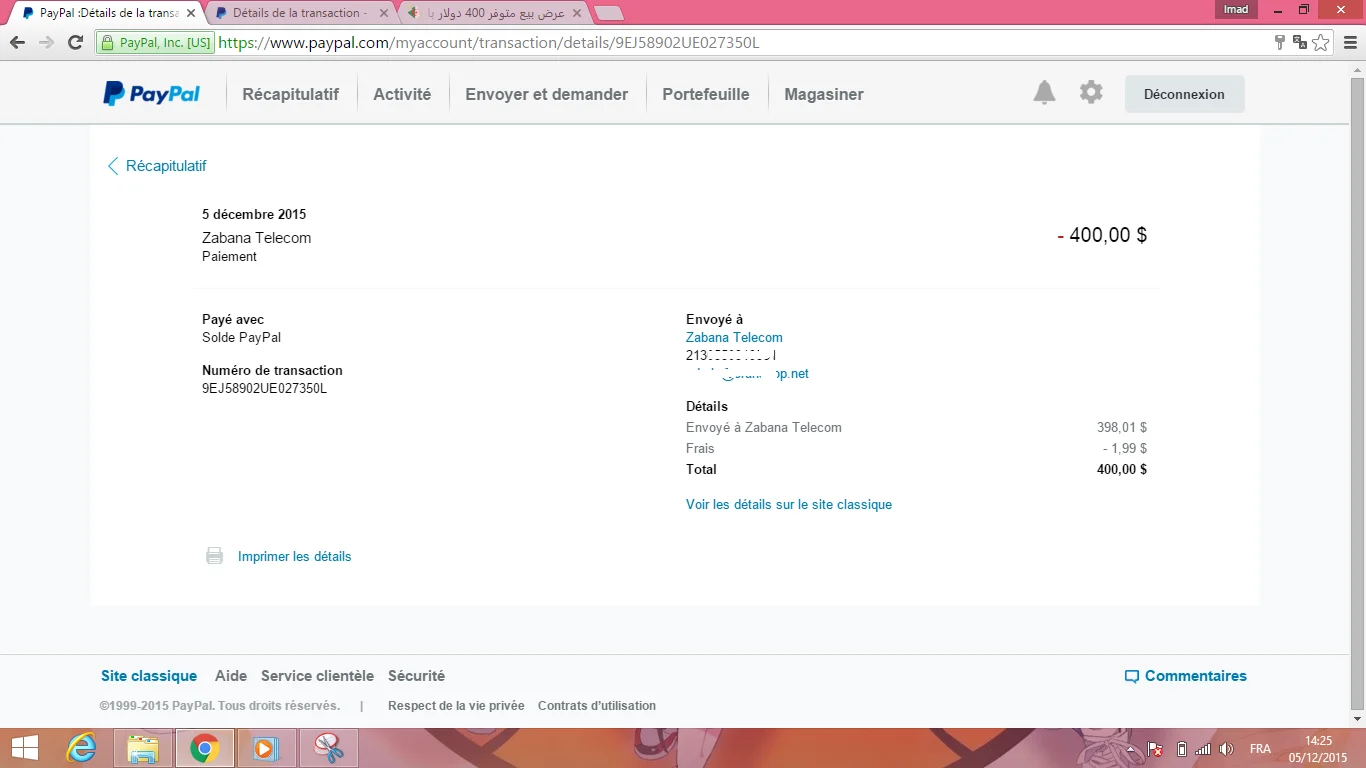Reload the page with the refresh icon
This screenshot has width=1366, height=768.
75,43
